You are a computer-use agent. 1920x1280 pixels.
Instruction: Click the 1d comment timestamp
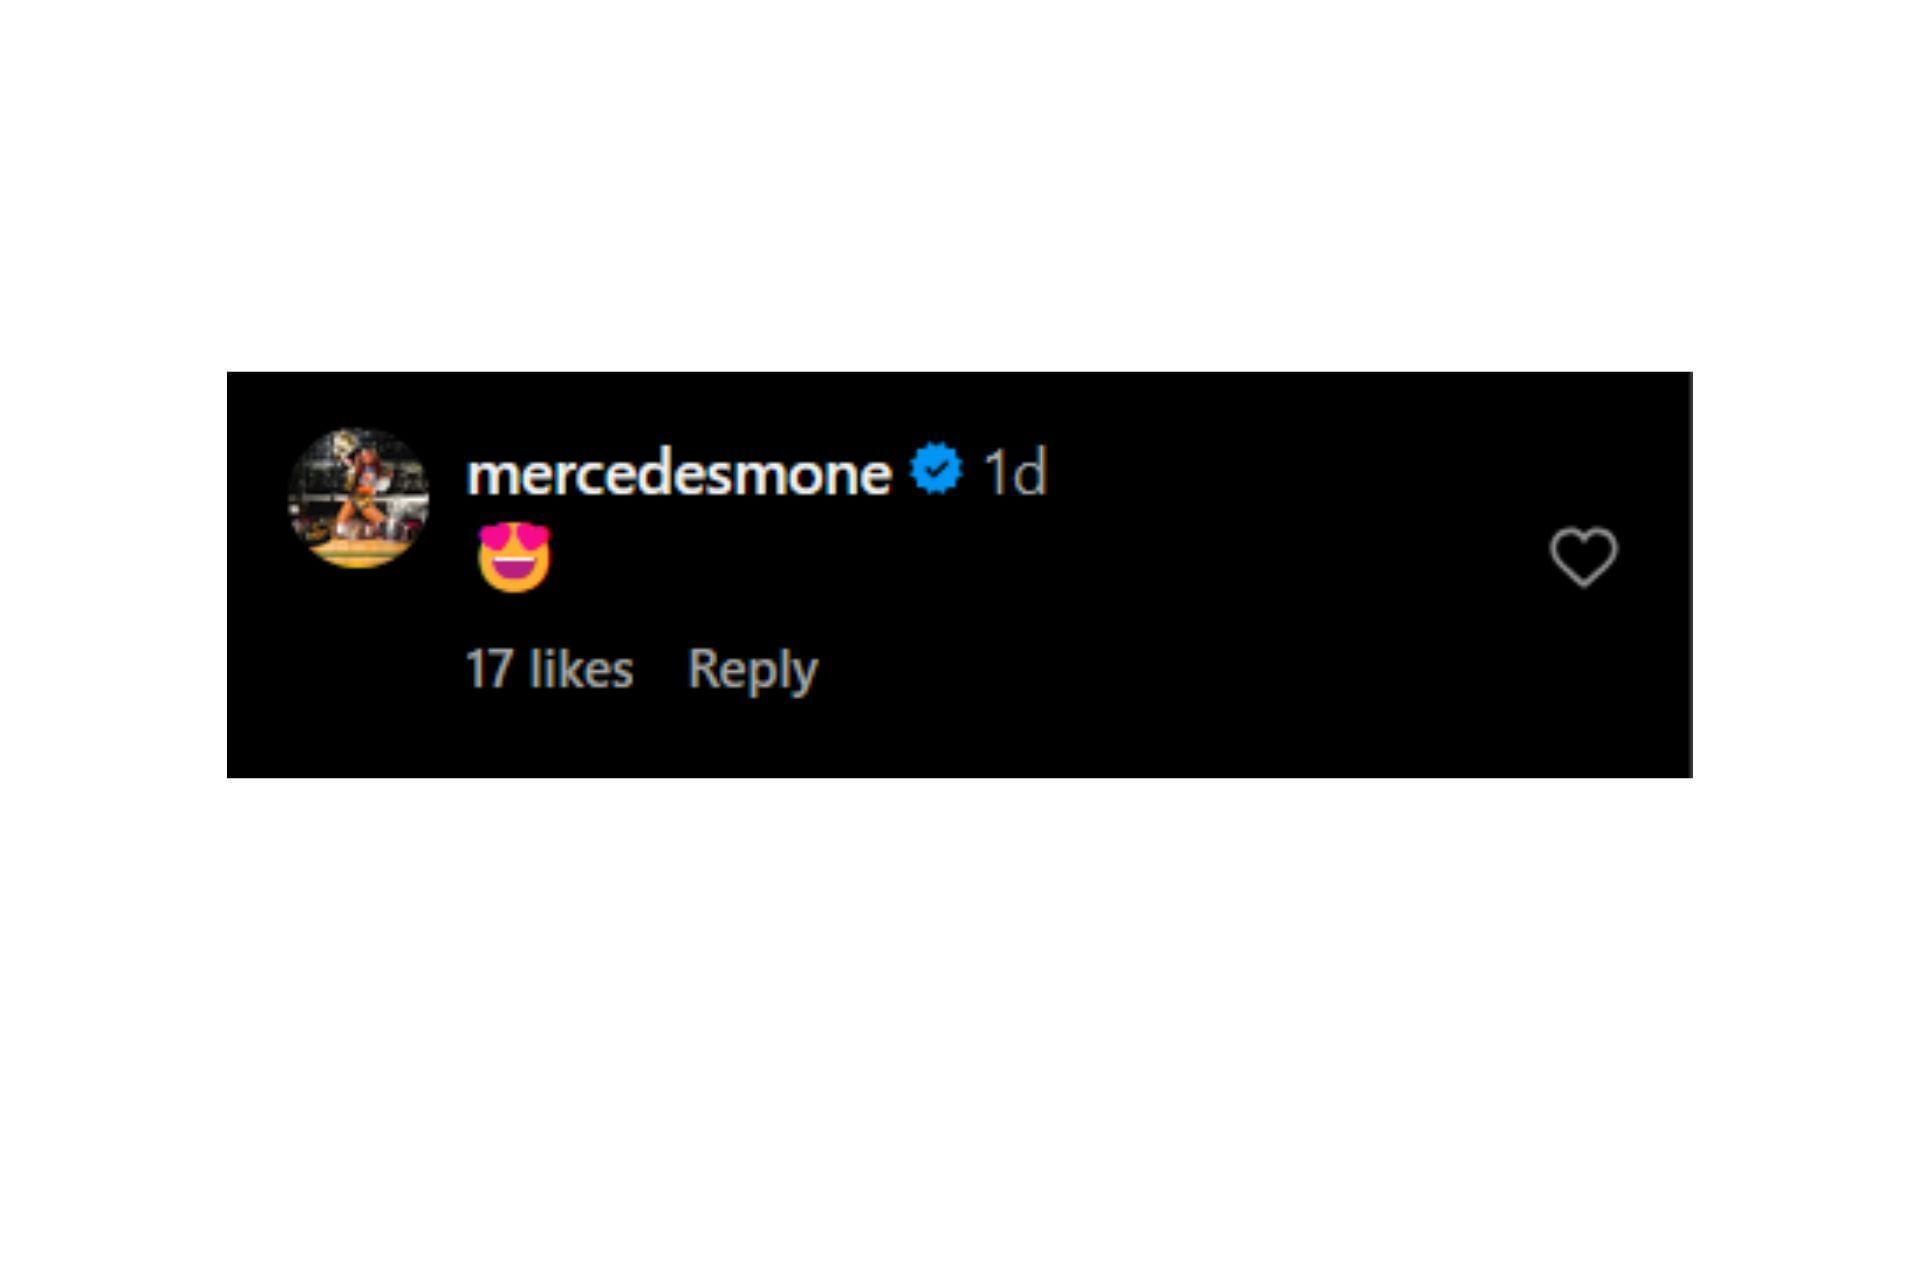point(1015,472)
